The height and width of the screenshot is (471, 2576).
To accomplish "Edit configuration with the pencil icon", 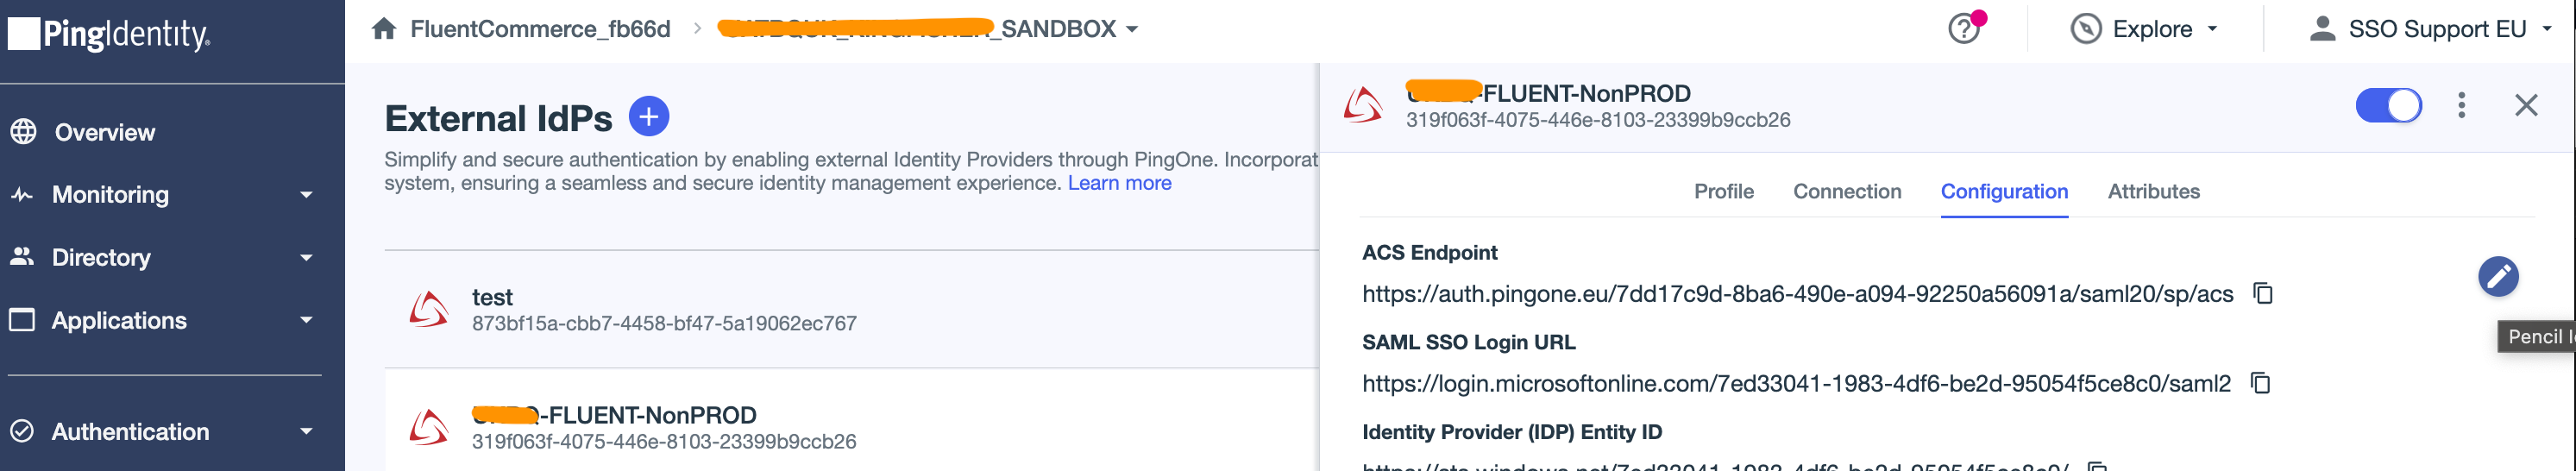I will (2497, 277).
